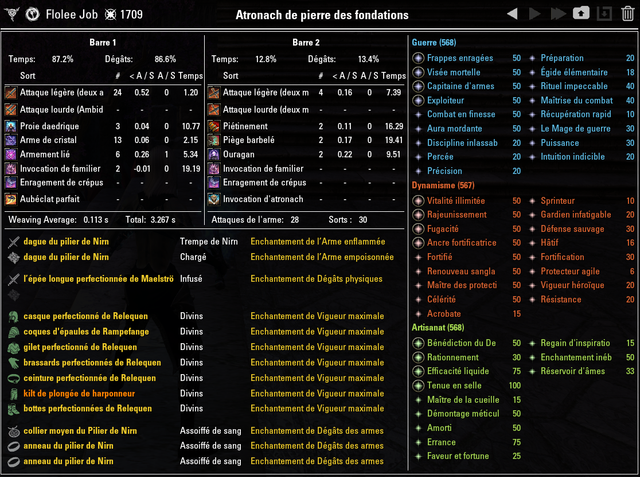This screenshot has height=477, width=640.
Task: Click the Efficacité liquide champion skill
Action: [x=458, y=371]
